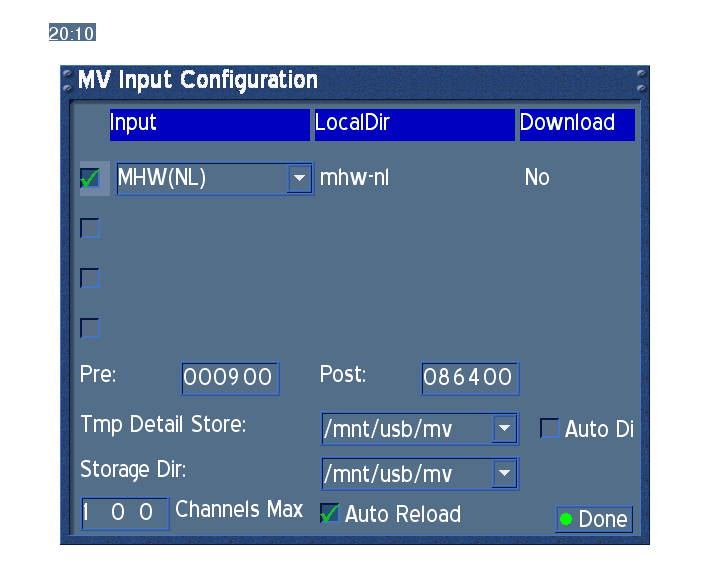The width and height of the screenshot is (720, 576).
Task: Click the Channels Max label
Action: point(239,510)
